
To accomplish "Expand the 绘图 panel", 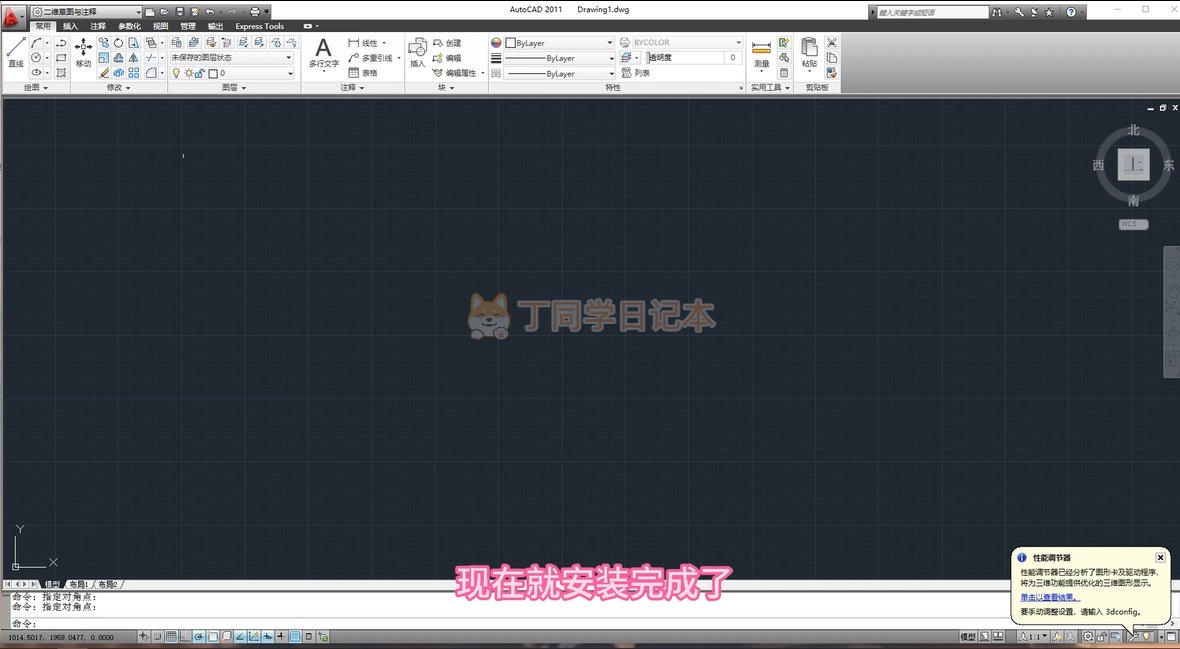I will [x=35, y=88].
